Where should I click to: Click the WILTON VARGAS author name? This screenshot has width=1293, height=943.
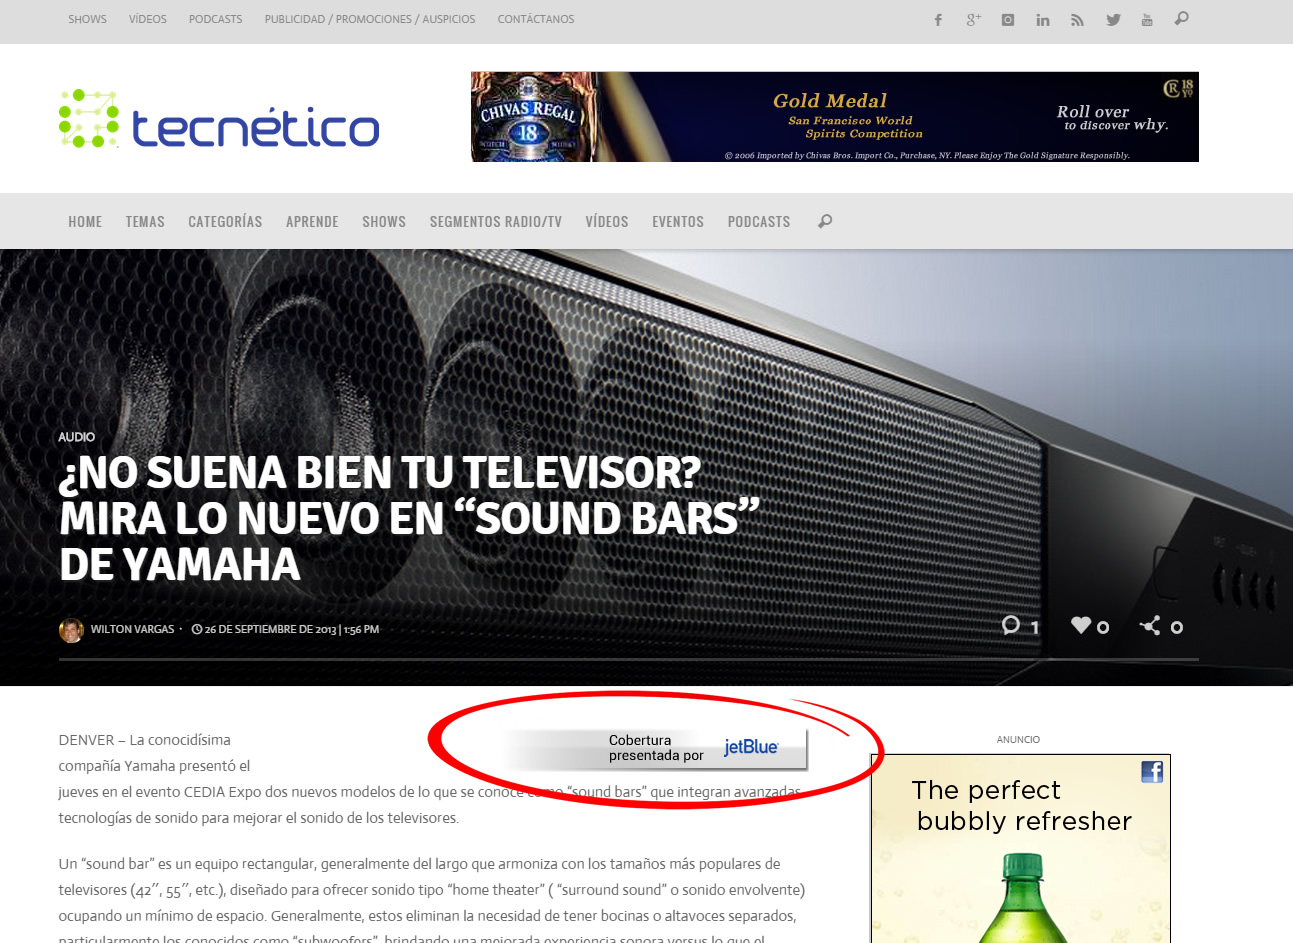(132, 630)
